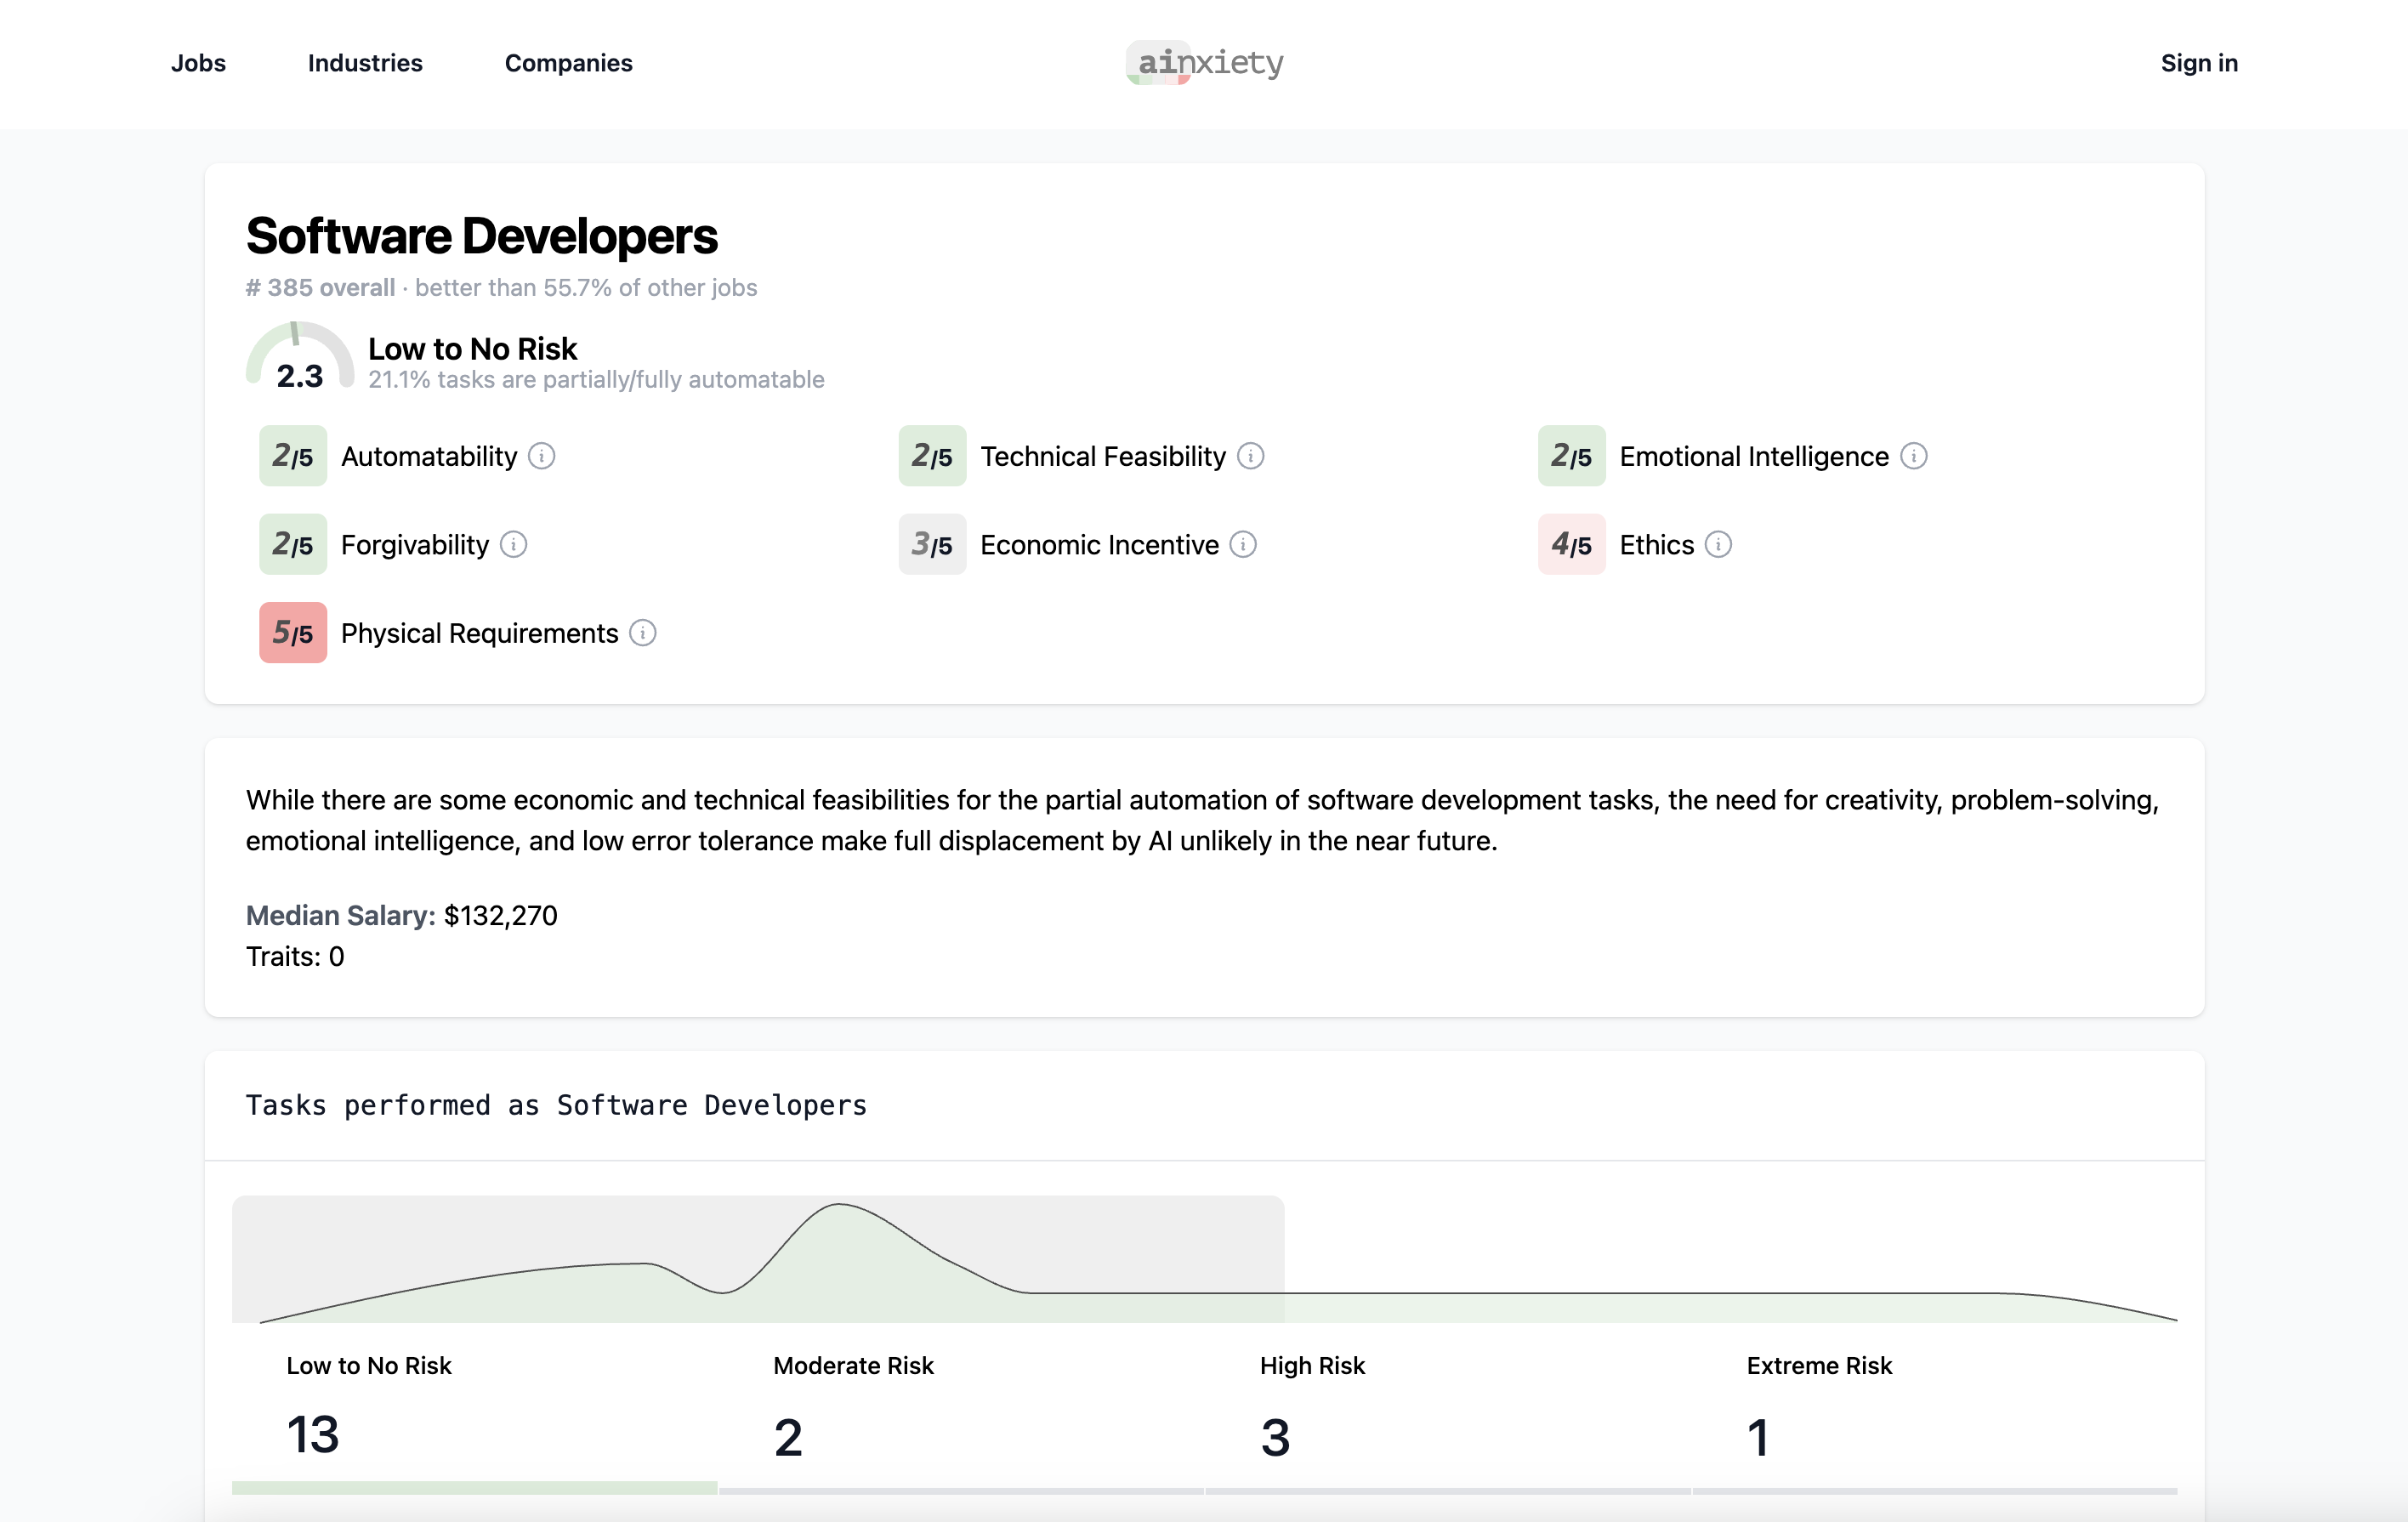Click the info icon beside Automatability

(541, 456)
